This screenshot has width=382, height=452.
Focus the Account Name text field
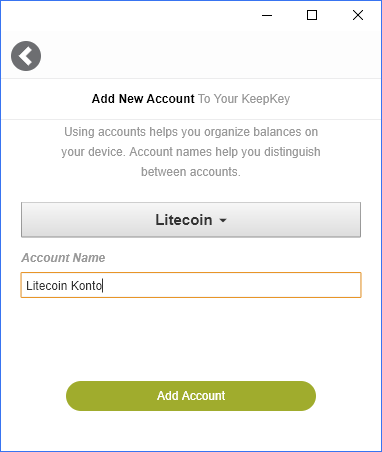point(191,285)
